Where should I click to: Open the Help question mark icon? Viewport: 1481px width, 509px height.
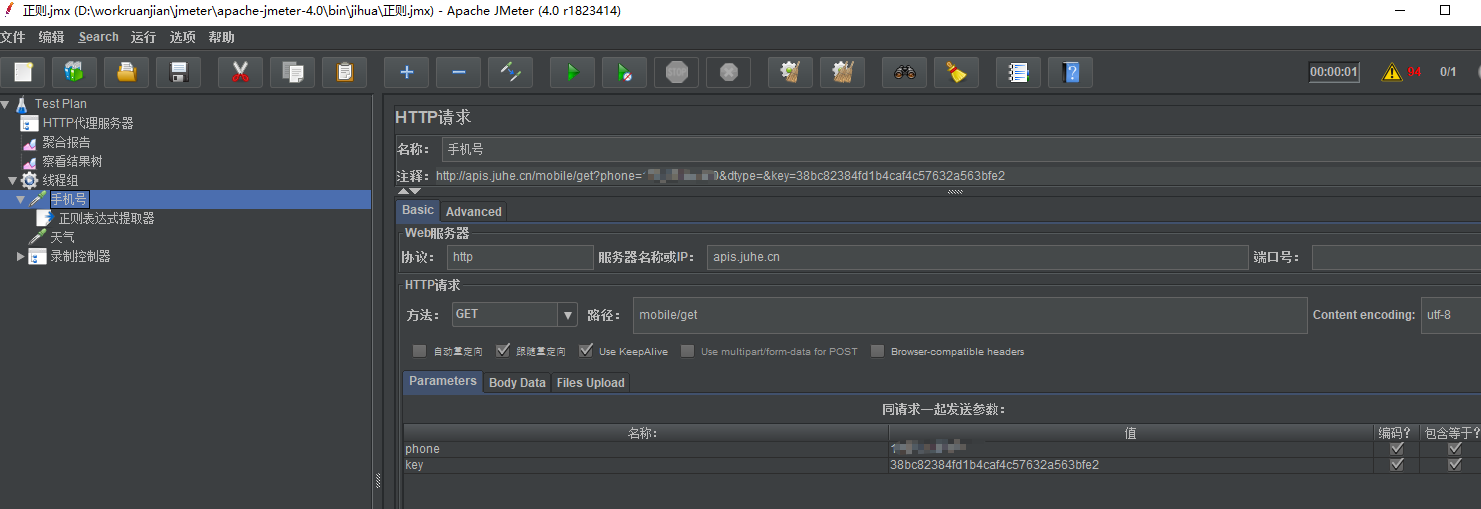(1070, 72)
